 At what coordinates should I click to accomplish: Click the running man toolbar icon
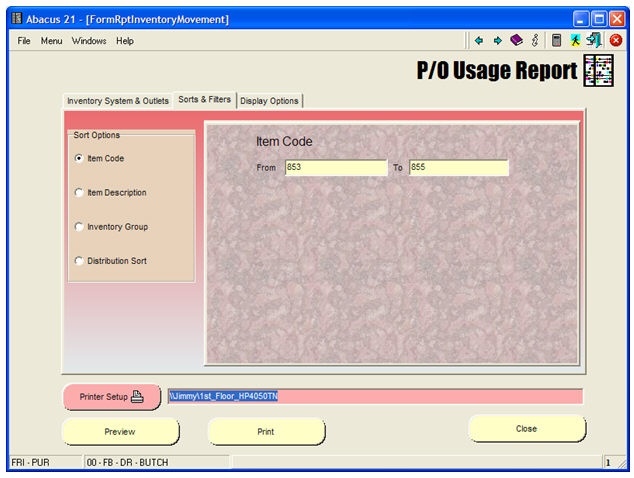coord(576,41)
